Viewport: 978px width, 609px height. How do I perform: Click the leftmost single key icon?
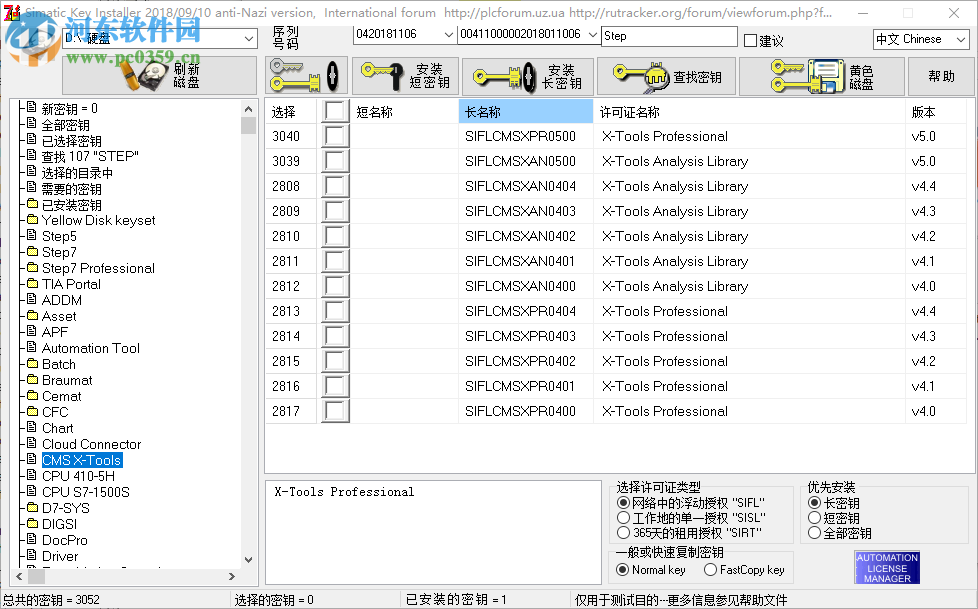tap(305, 75)
